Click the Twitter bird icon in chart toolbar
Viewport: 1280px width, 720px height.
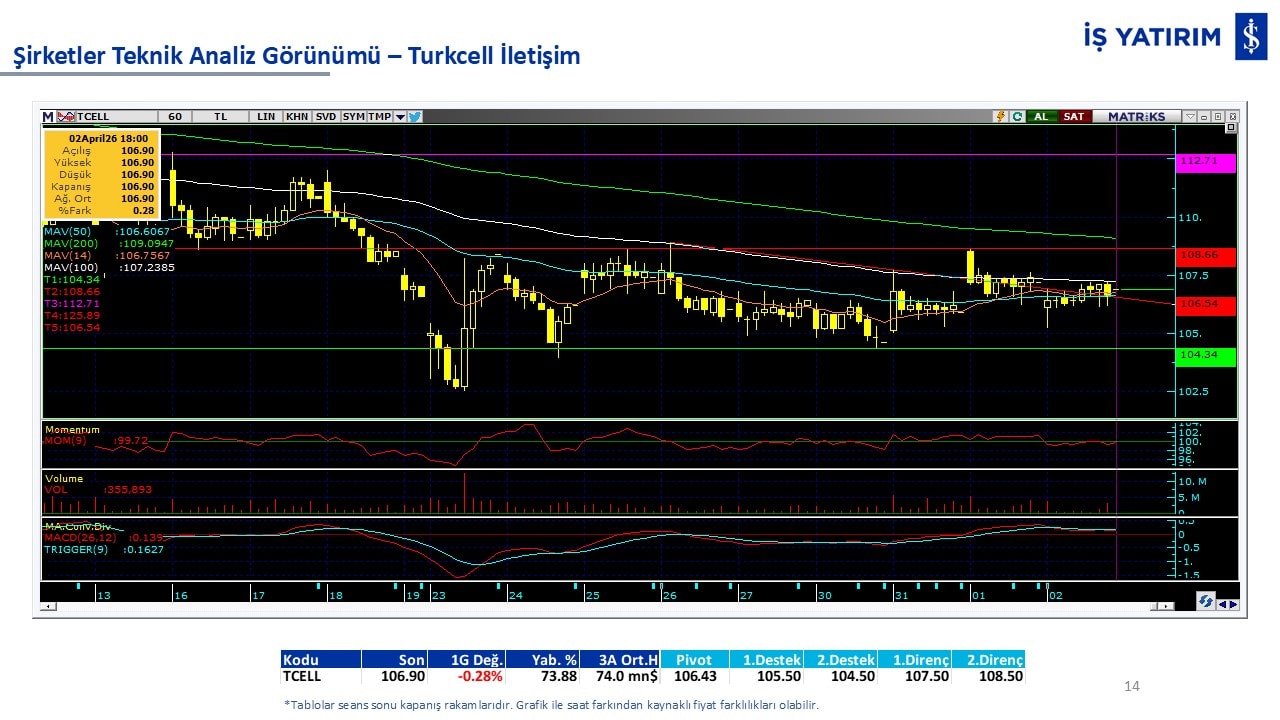(x=415, y=117)
